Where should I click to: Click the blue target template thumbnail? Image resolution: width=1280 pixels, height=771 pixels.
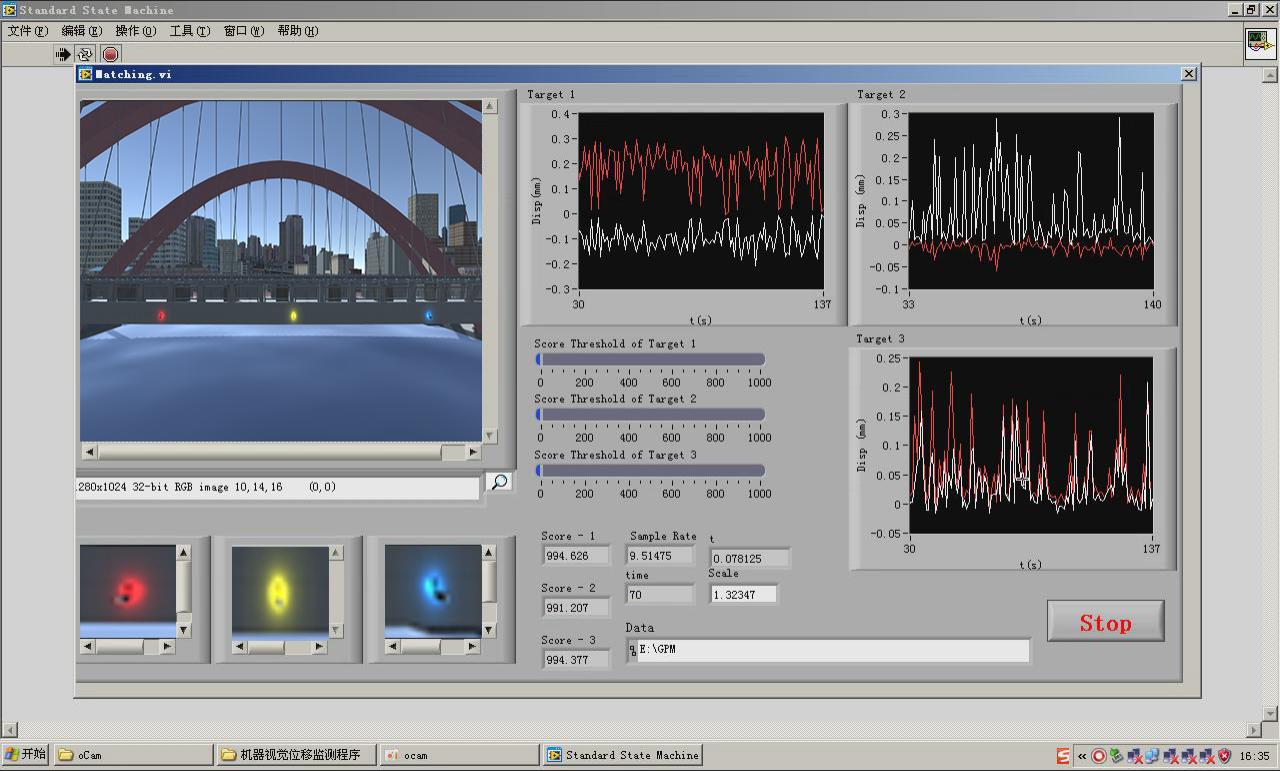click(433, 590)
